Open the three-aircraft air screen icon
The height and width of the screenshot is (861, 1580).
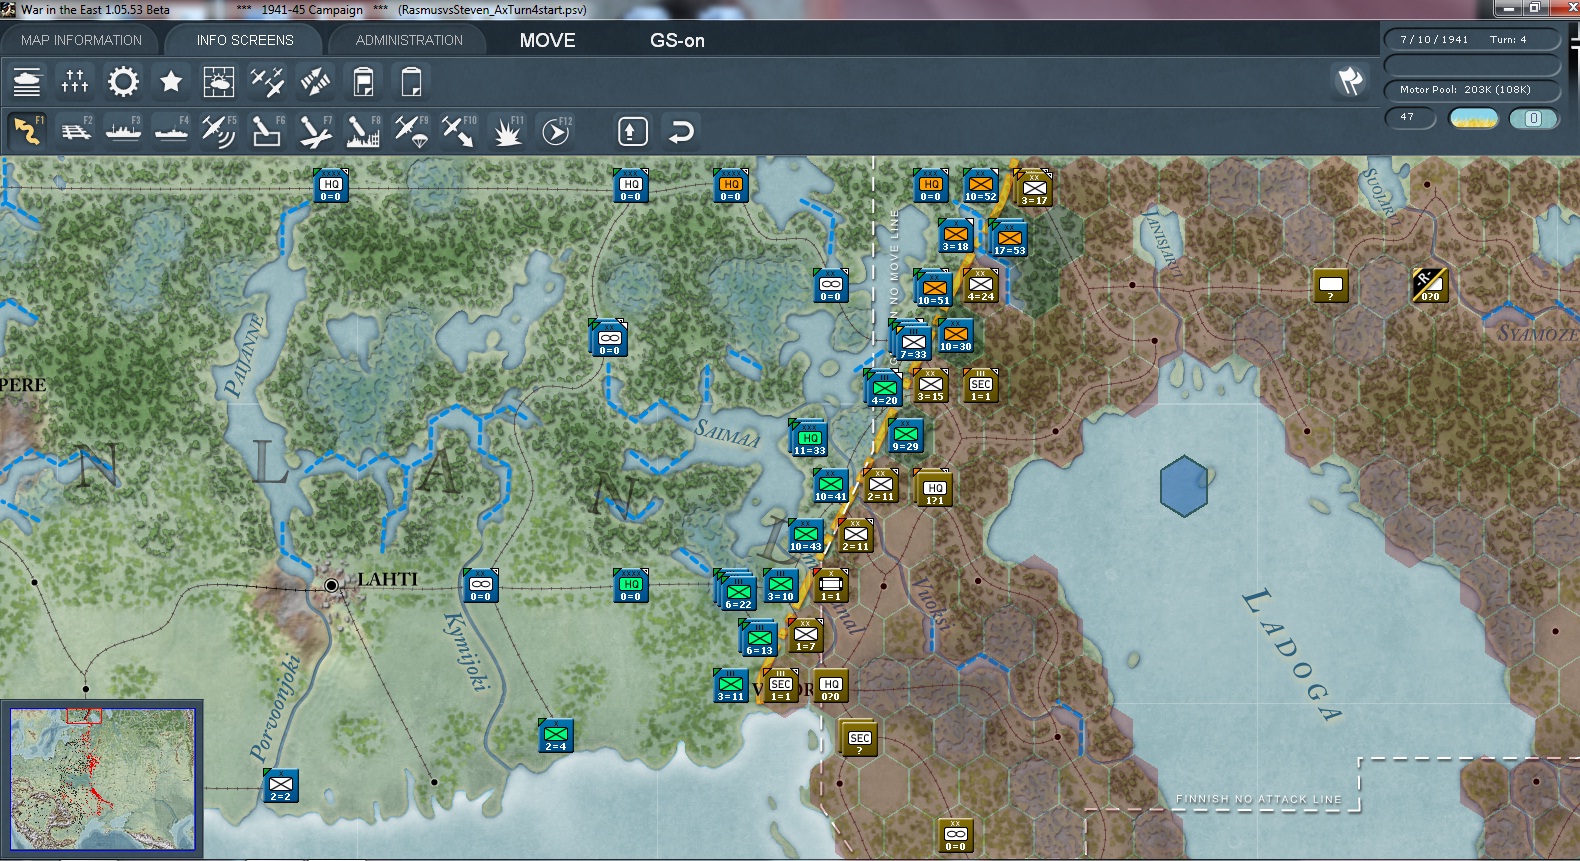pos(267,81)
